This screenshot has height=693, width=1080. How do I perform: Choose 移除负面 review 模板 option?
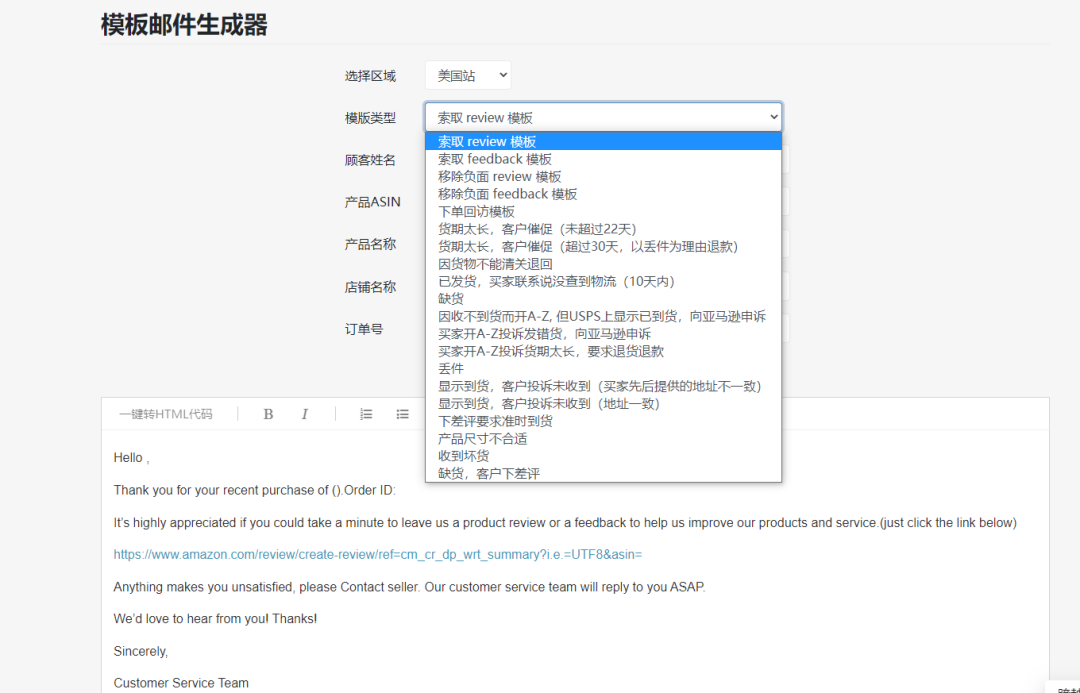pyautogui.click(x=603, y=176)
